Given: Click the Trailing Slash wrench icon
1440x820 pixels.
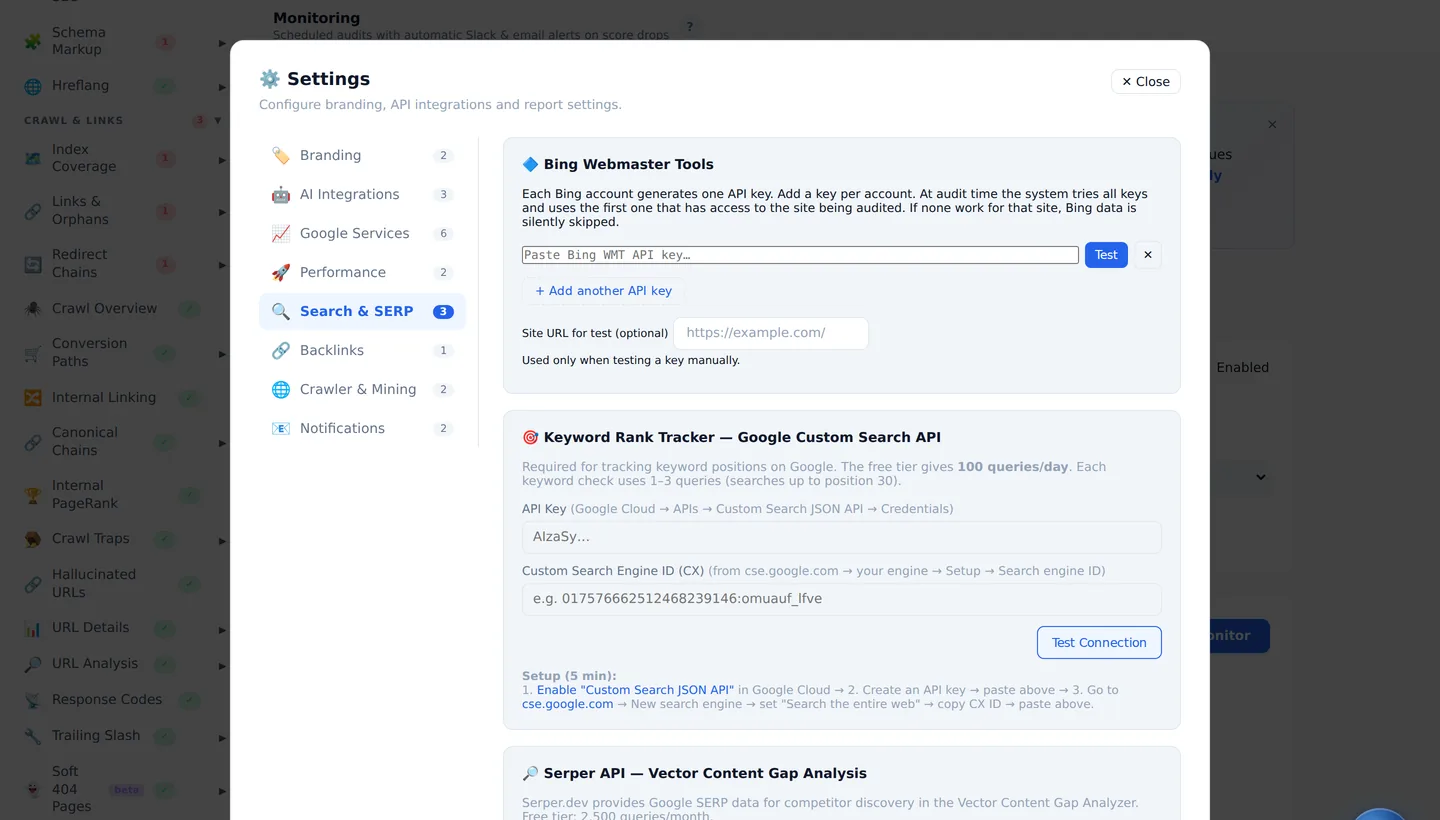Looking at the screenshot, I should [x=33, y=736].
